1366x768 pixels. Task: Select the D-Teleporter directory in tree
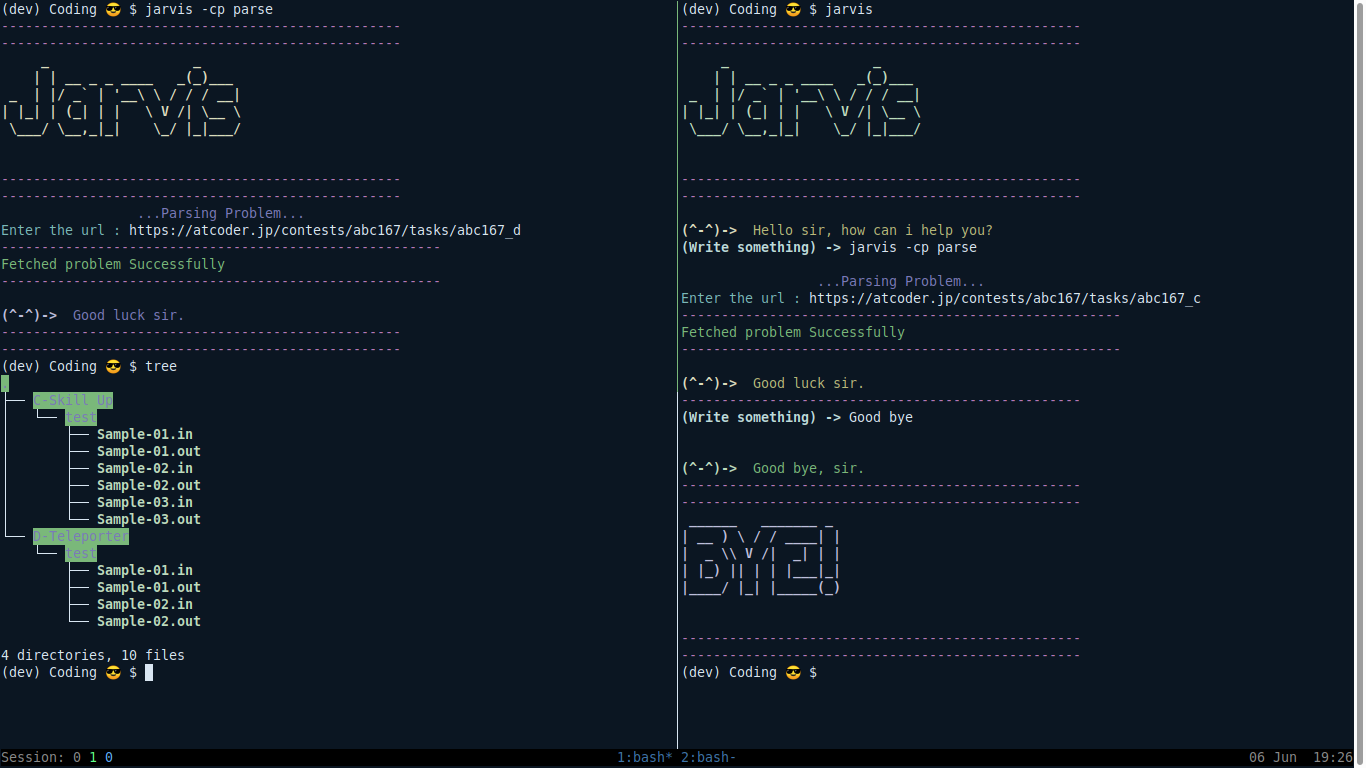pos(81,536)
